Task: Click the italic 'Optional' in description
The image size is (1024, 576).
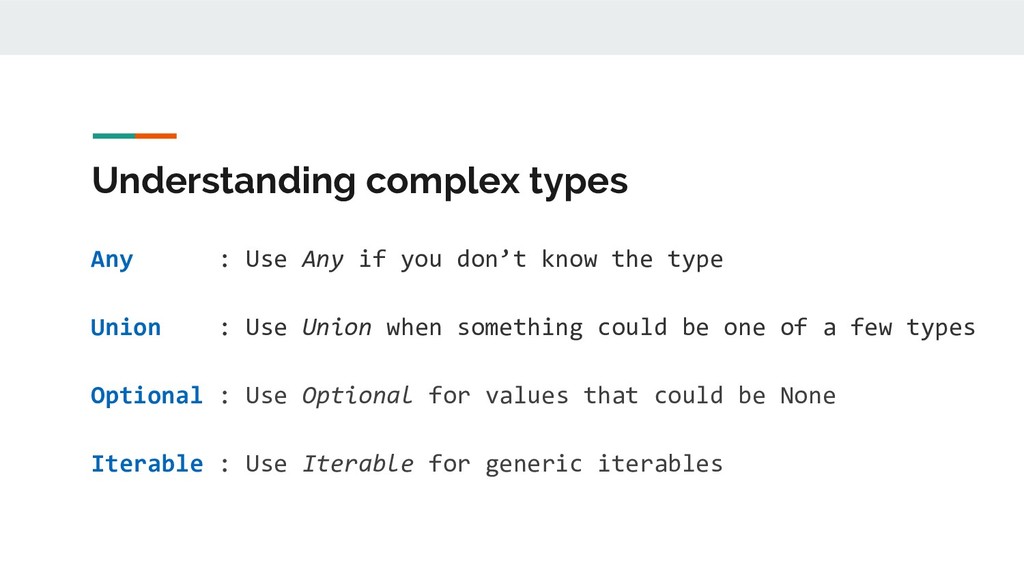Action: point(357,396)
